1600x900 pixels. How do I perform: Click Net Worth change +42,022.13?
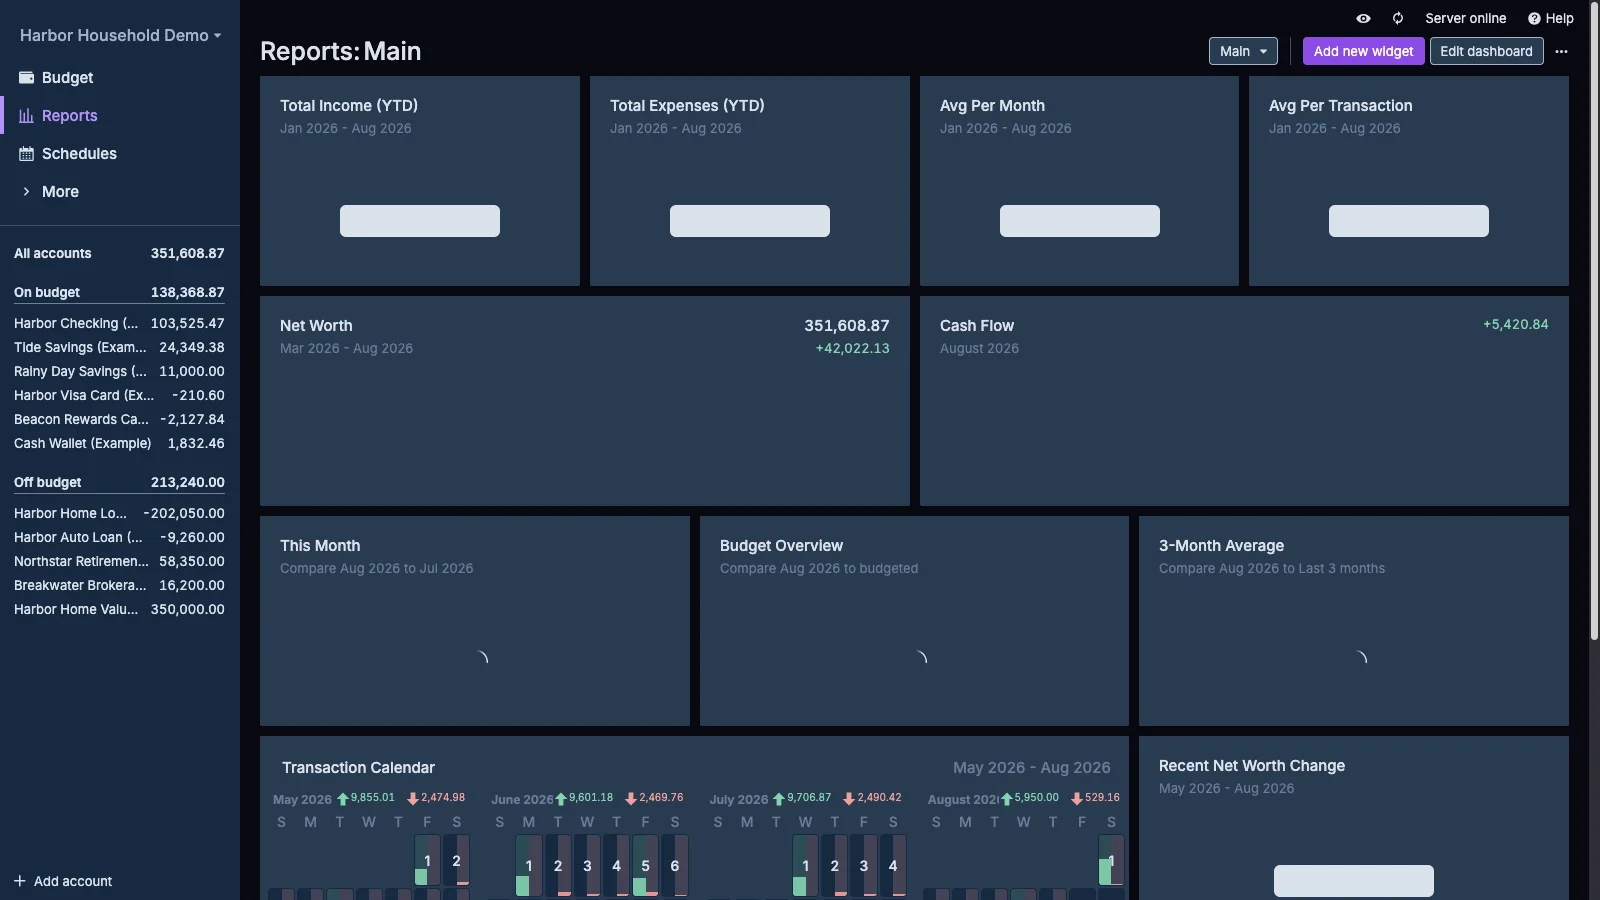pyautogui.click(x=852, y=348)
